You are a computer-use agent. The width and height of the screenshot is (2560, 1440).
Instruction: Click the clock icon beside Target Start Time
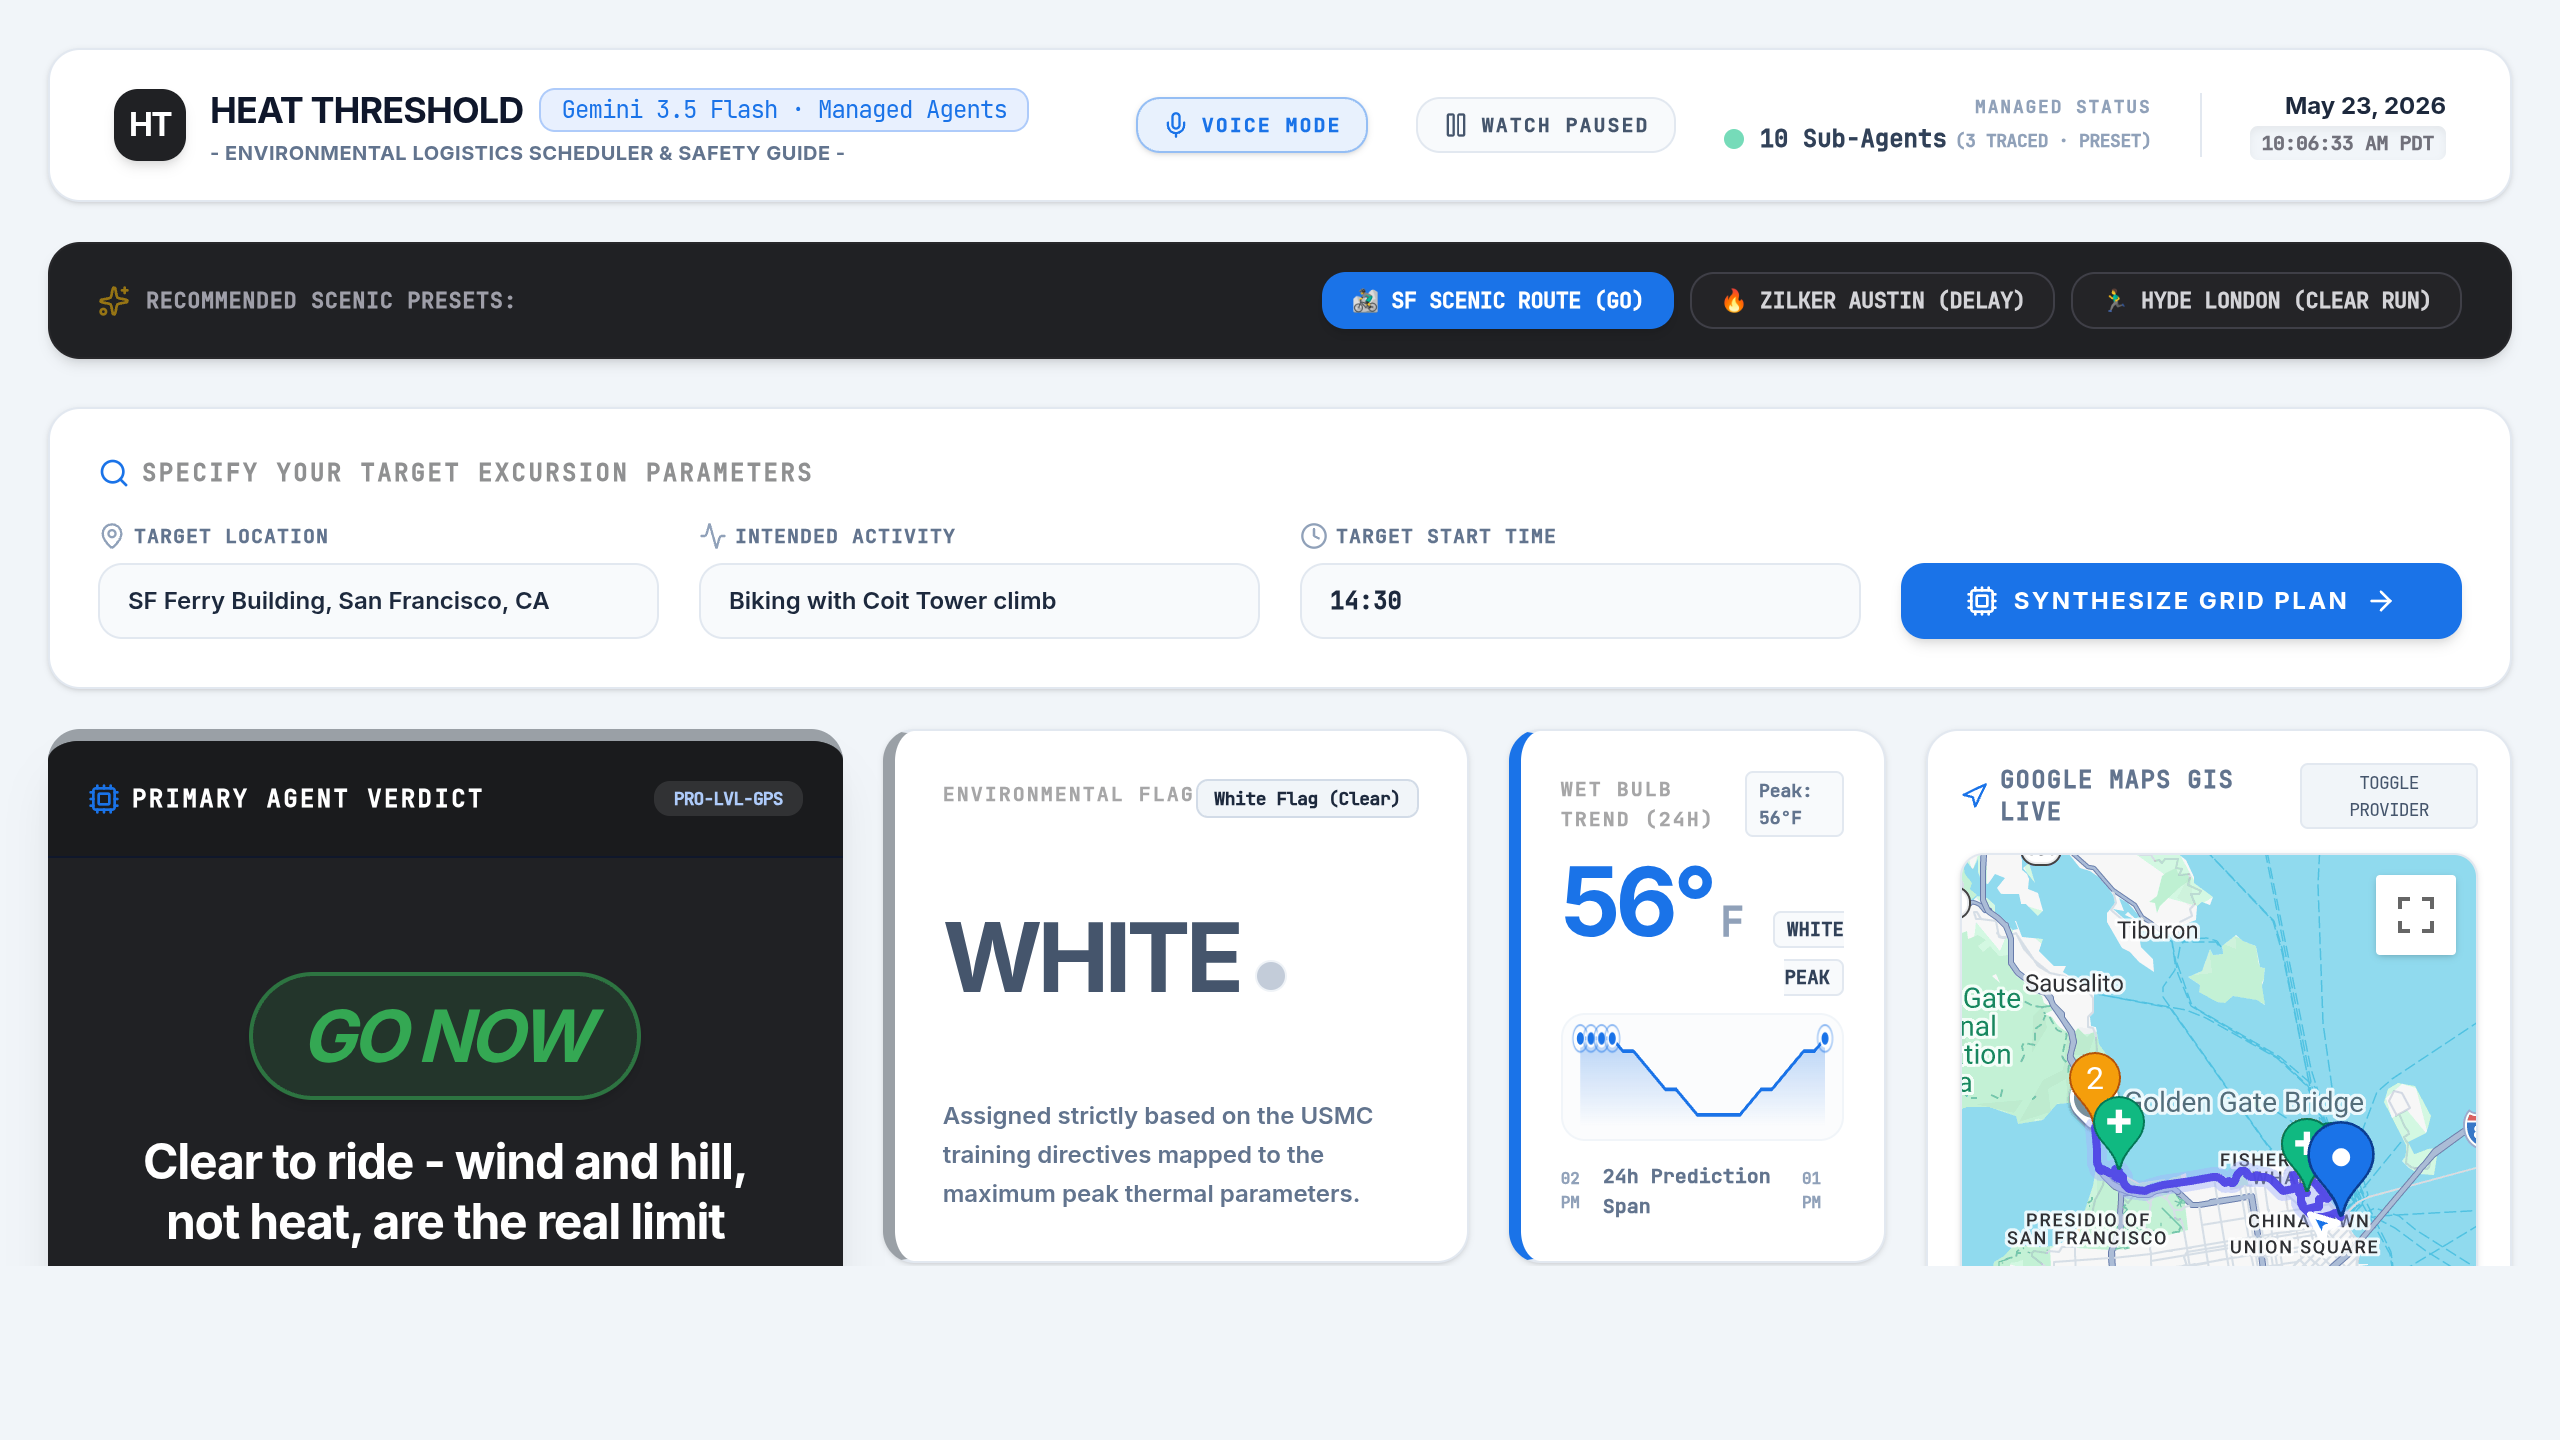point(1313,536)
